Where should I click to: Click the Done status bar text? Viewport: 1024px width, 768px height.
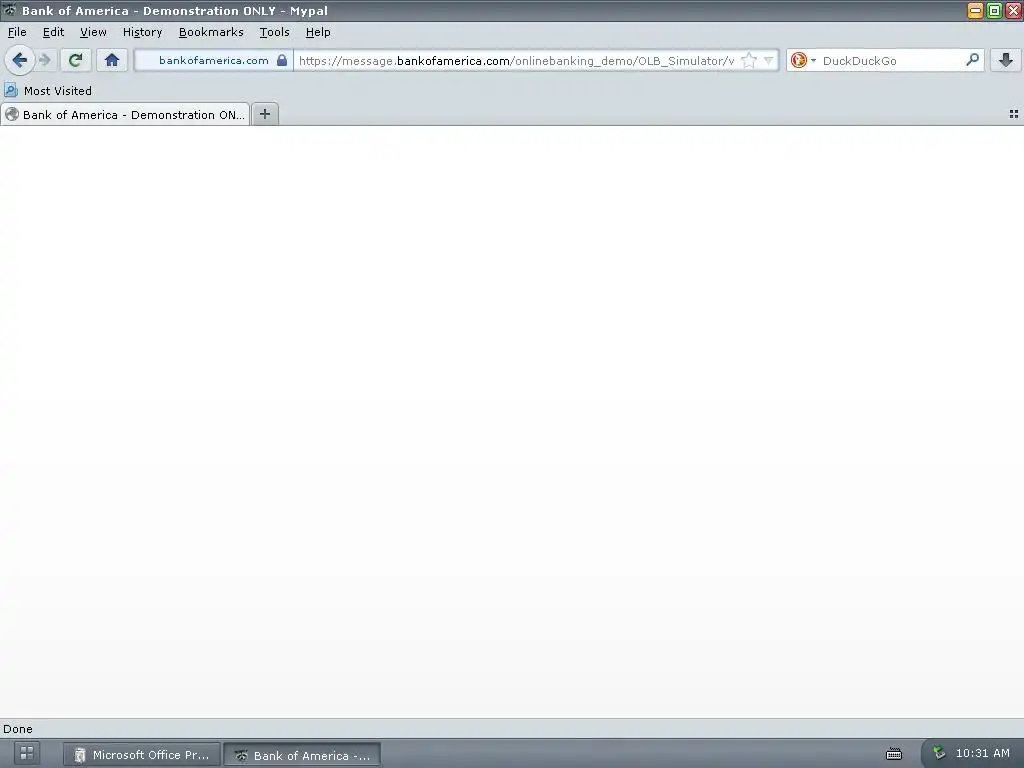tap(18, 729)
